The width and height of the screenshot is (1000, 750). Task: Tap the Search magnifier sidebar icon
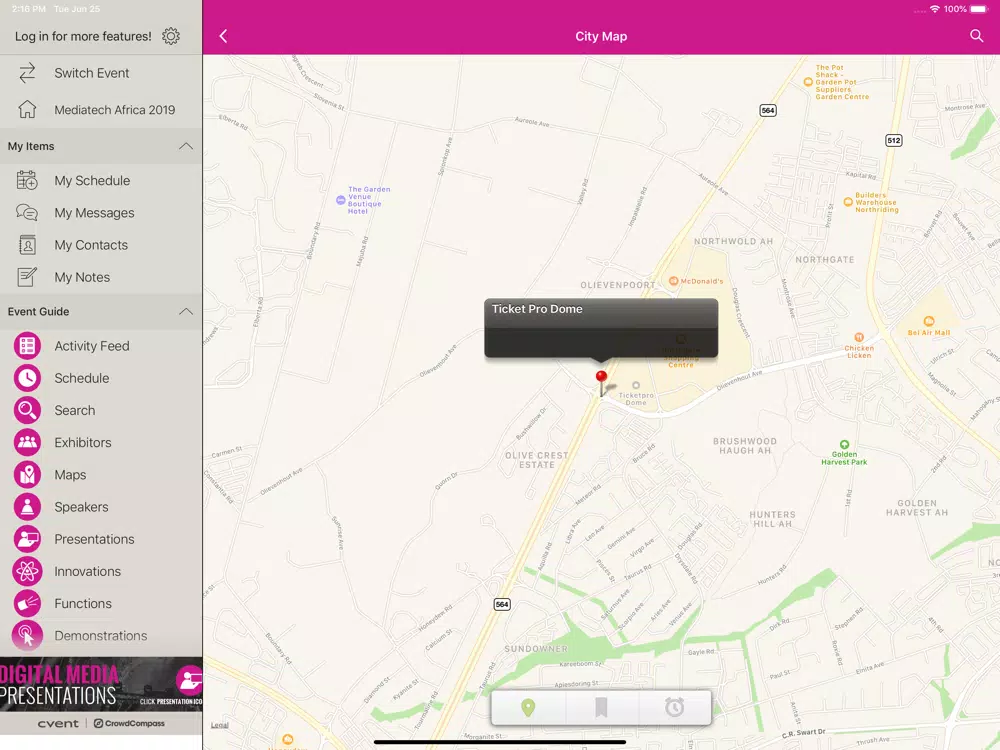pos(27,410)
